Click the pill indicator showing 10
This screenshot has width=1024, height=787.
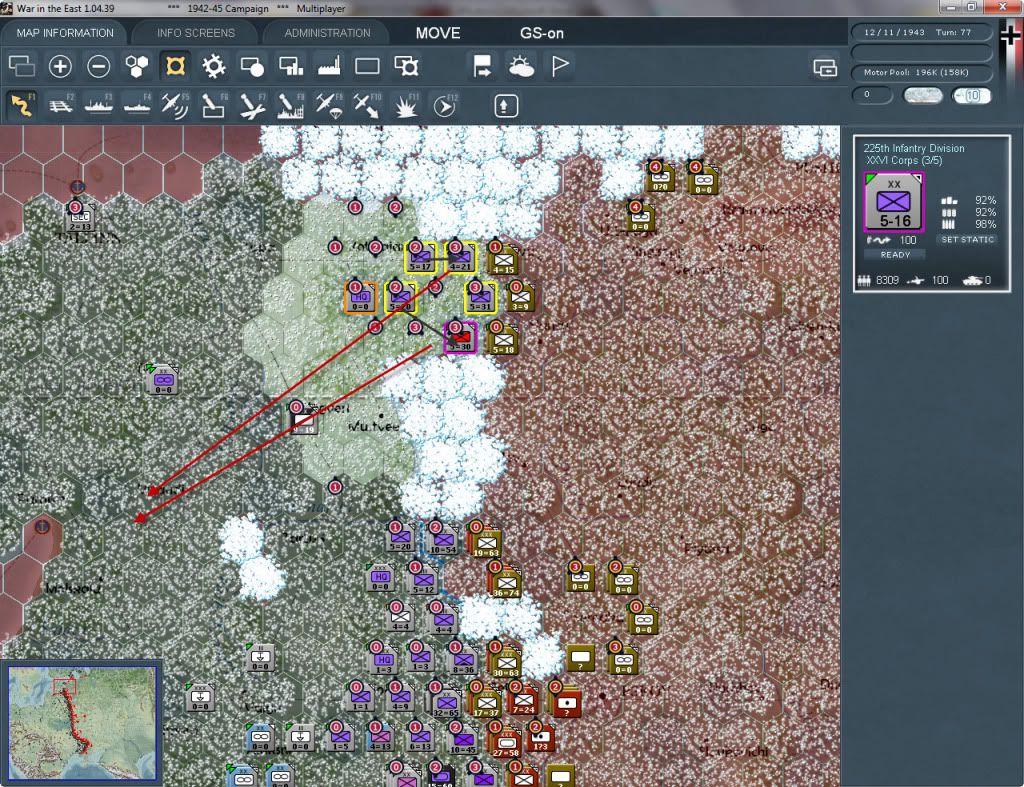tap(972, 95)
